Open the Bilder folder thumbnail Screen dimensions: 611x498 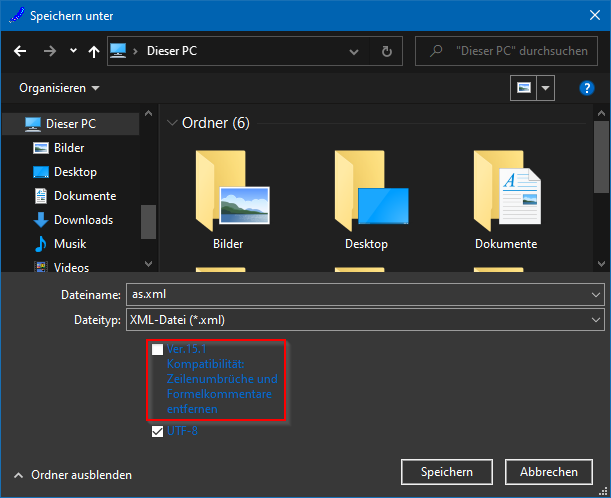(x=228, y=196)
